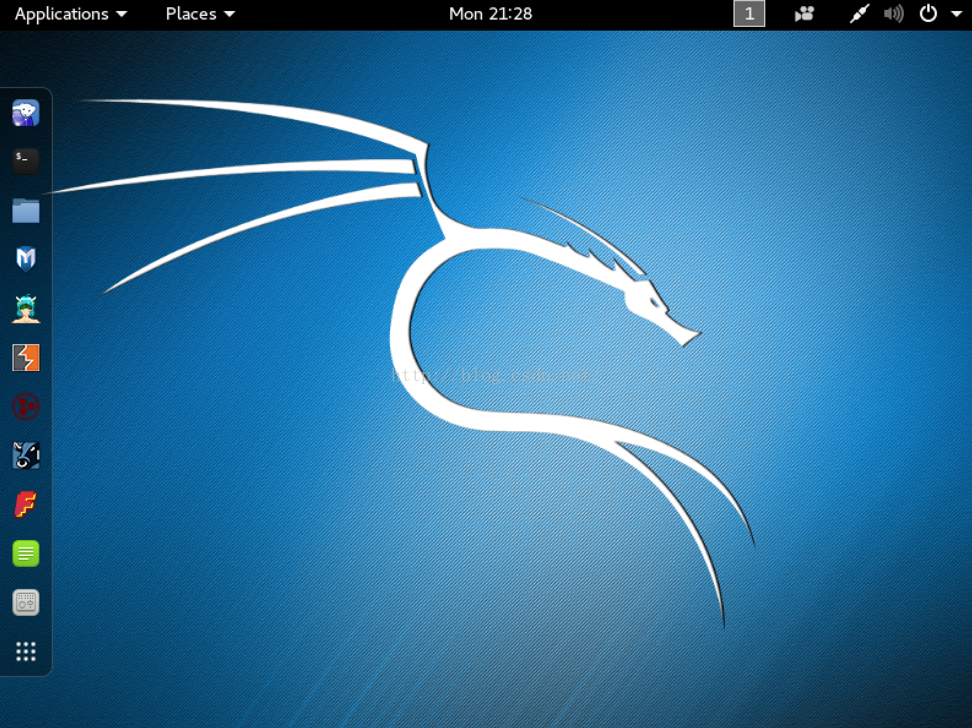Open the Files folder icon in dock
This screenshot has width=972, height=728.
pos(26,210)
